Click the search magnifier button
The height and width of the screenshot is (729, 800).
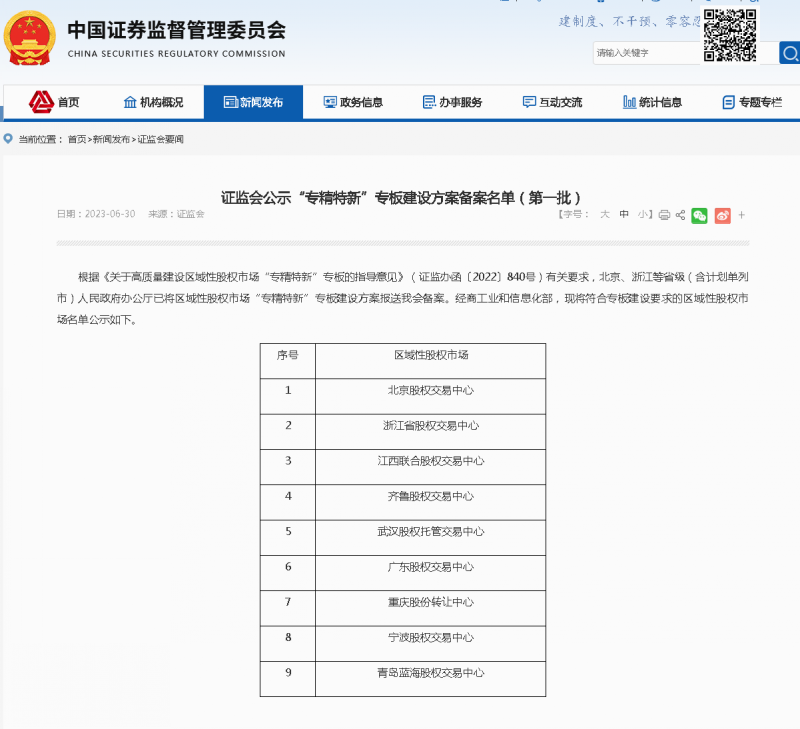coord(789,53)
